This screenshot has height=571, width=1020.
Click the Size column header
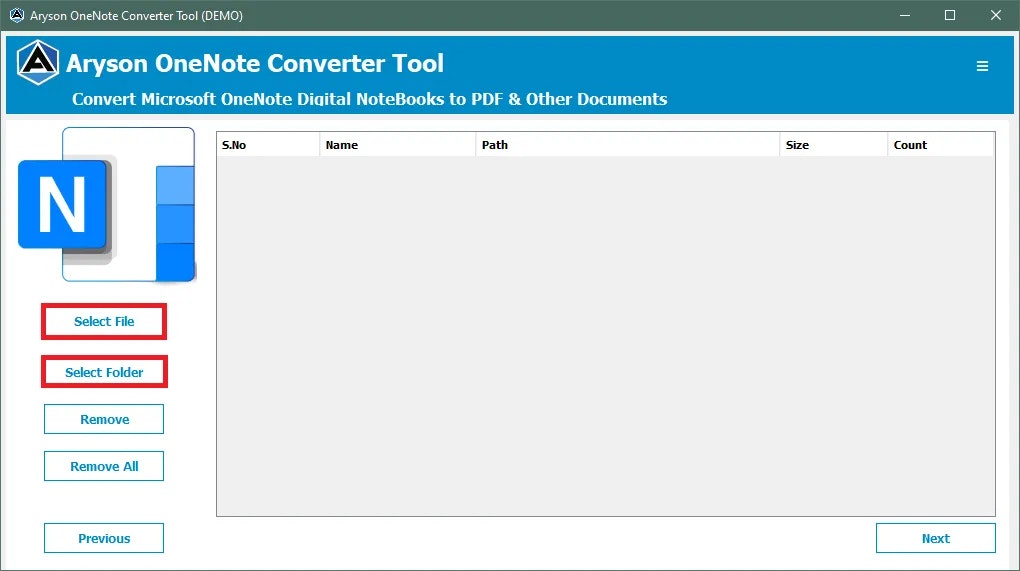click(833, 145)
